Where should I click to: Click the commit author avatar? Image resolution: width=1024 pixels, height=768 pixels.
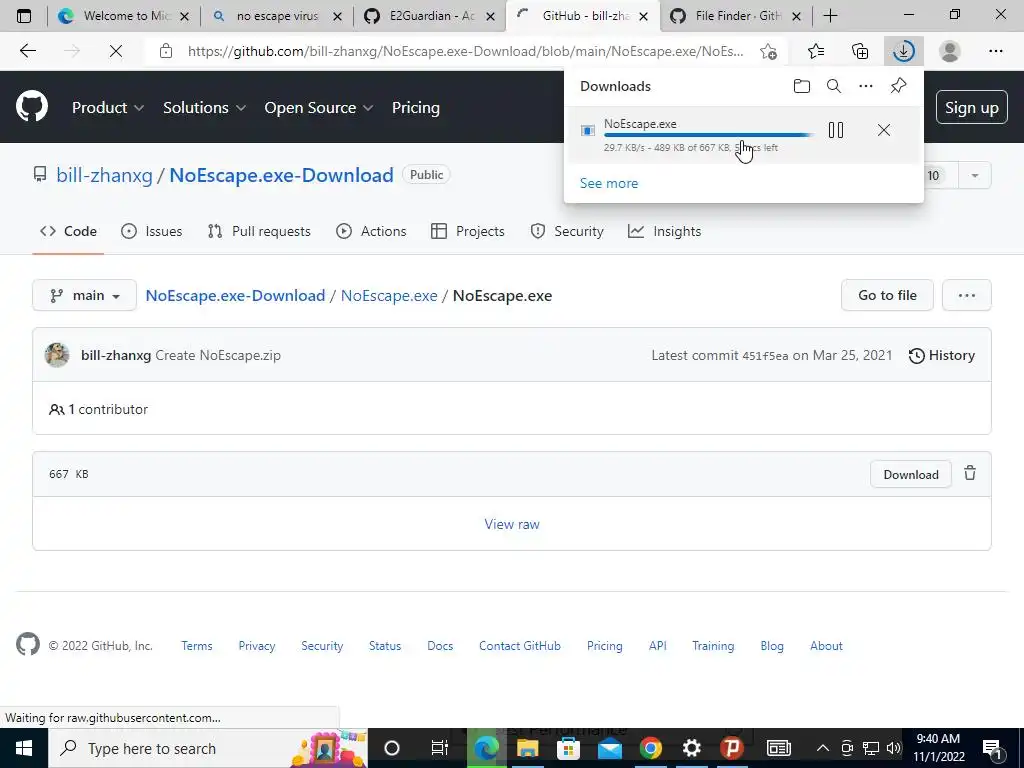(57, 355)
